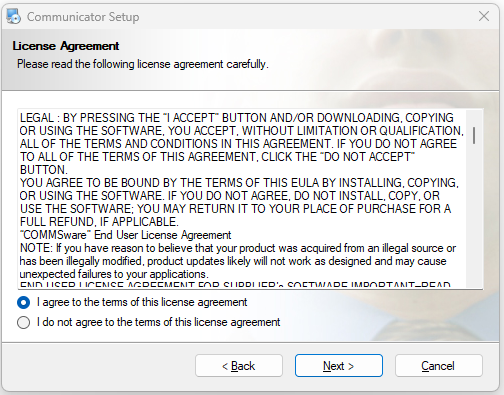
Task: Click the "Communicator Setup" title bar text
Action: point(83,17)
